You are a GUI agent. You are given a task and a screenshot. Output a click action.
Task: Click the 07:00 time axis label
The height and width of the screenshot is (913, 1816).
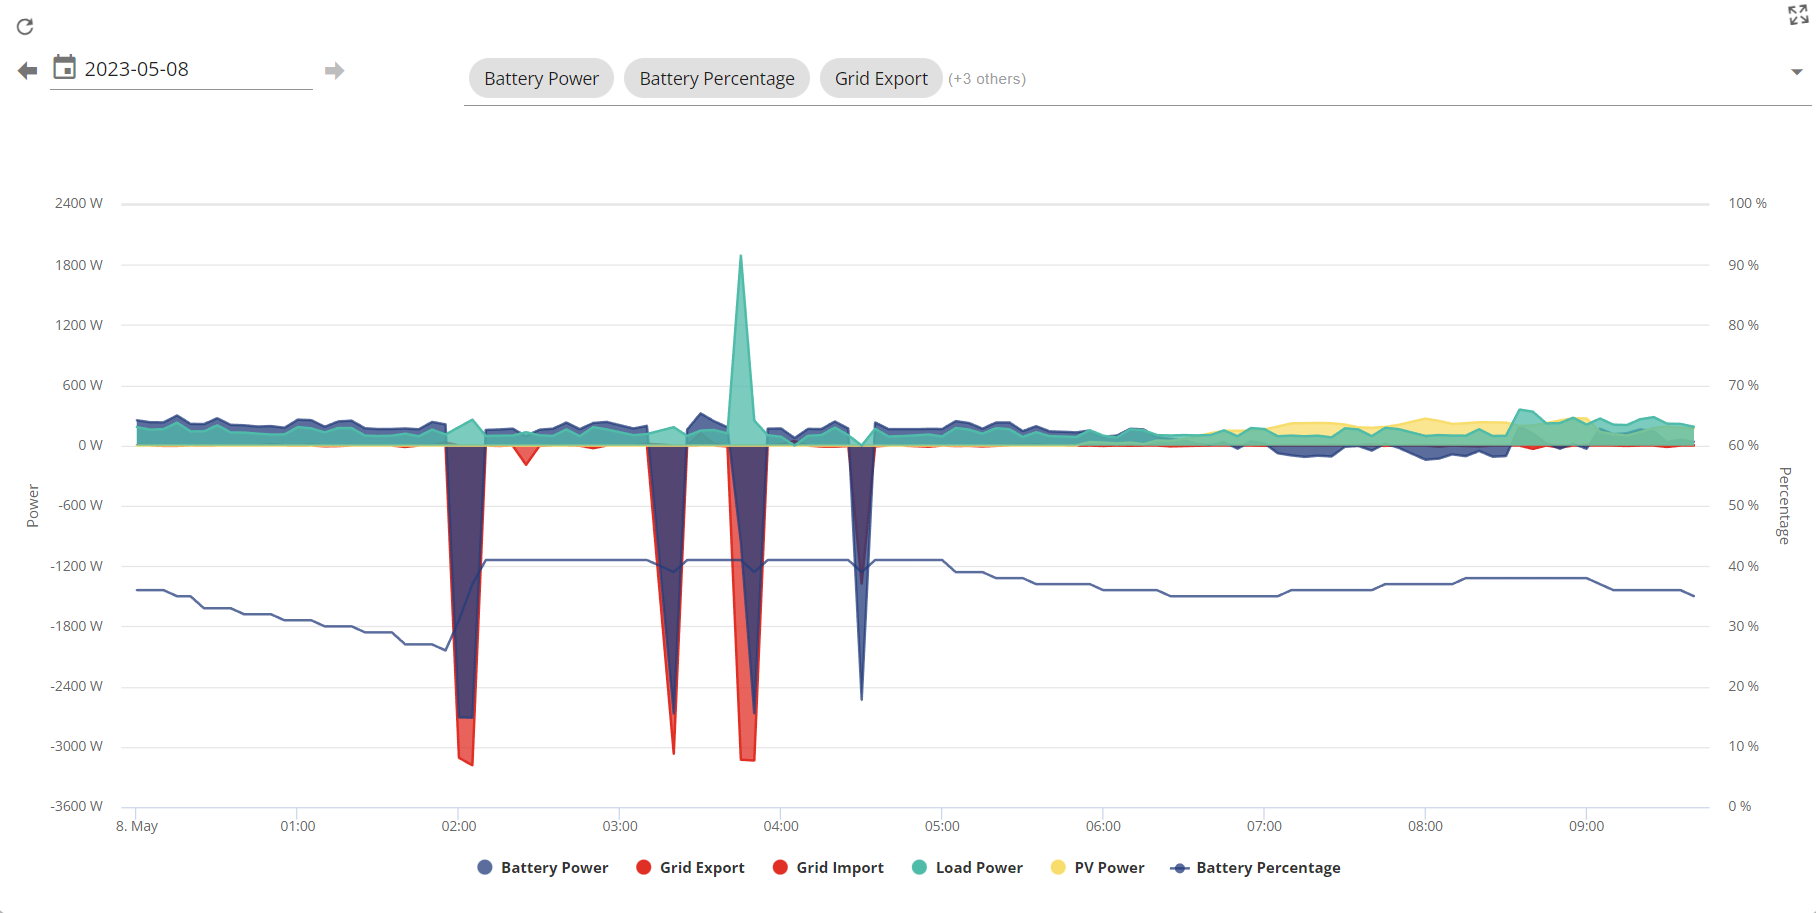(1264, 826)
